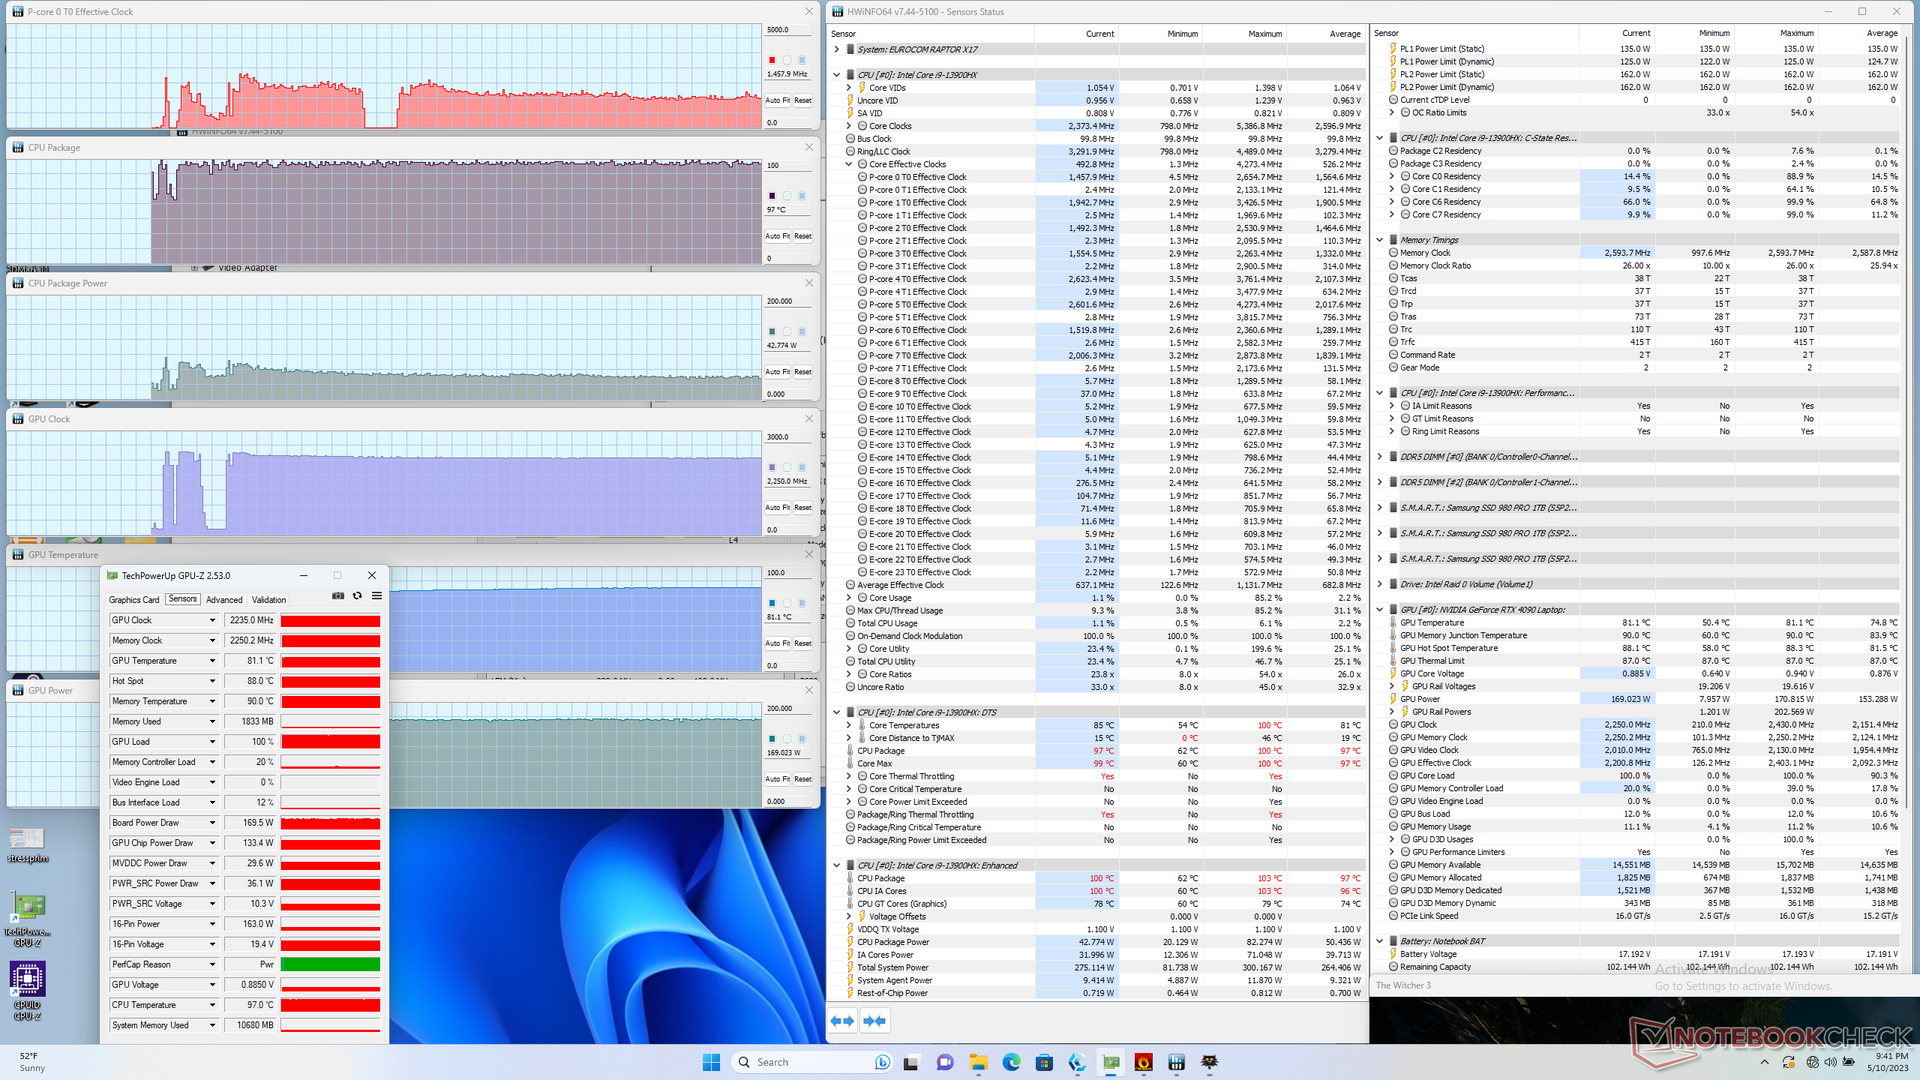Click the GPU-Z refresh icon
This screenshot has height=1080, width=1920.
[x=357, y=596]
